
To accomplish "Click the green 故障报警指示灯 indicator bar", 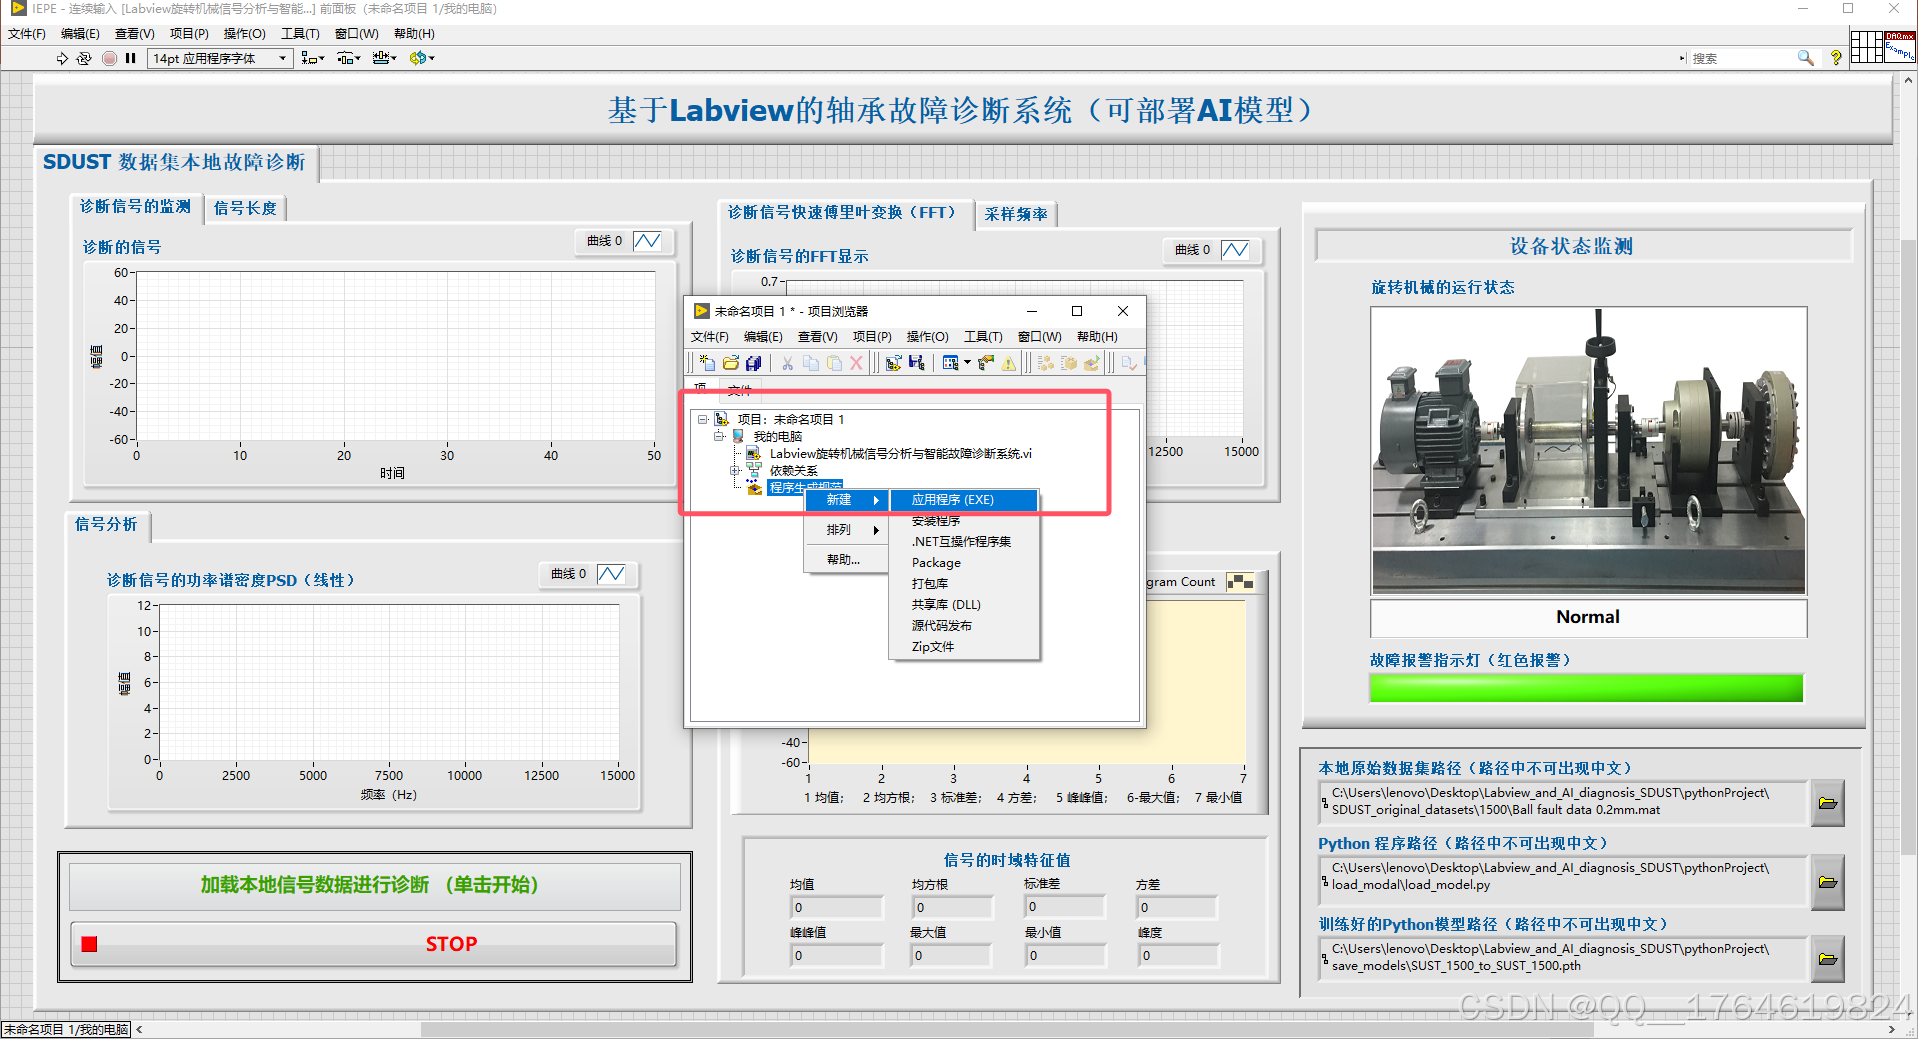I will pos(1586,688).
